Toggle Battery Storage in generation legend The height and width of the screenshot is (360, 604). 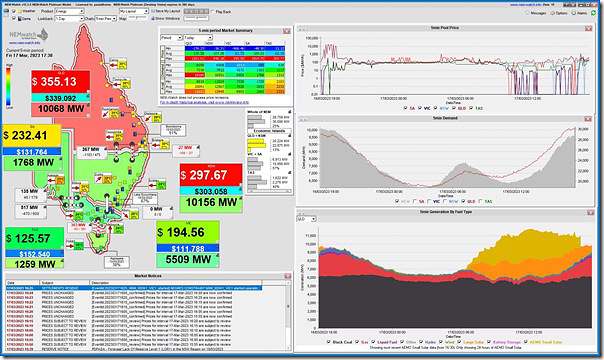[x=489, y=342]
